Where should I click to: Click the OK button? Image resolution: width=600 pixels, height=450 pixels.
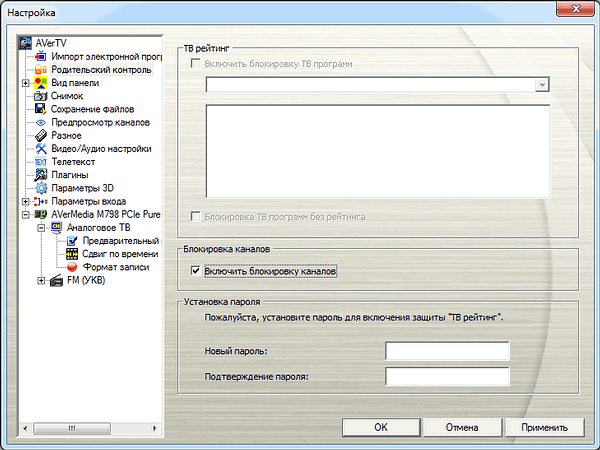coord(381,427)
